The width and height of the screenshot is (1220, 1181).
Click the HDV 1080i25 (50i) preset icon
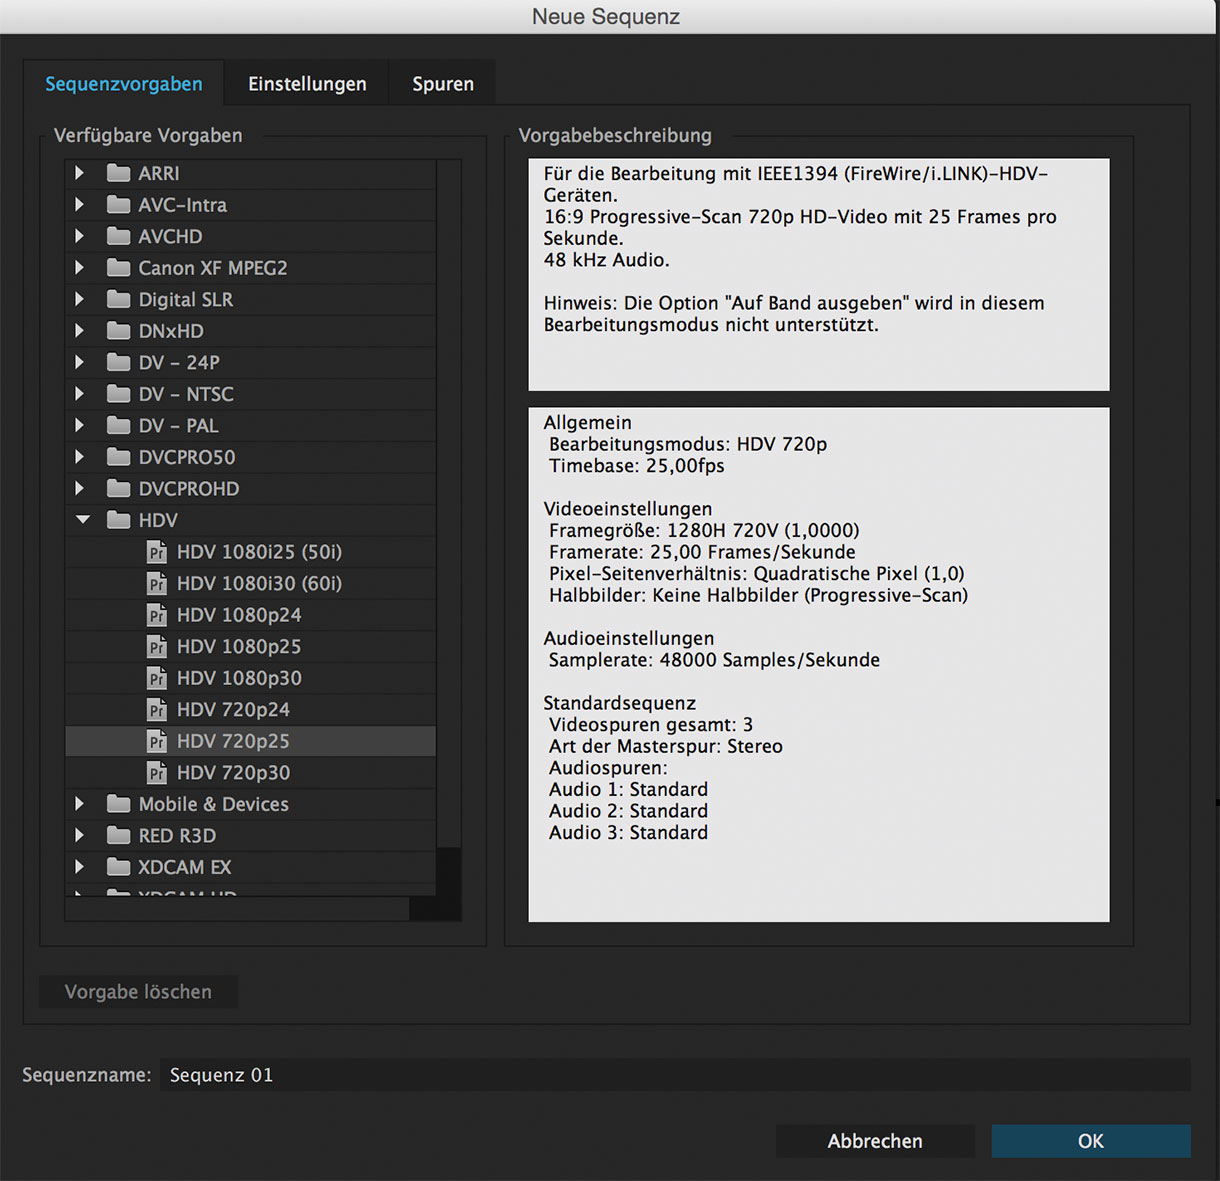157,552
